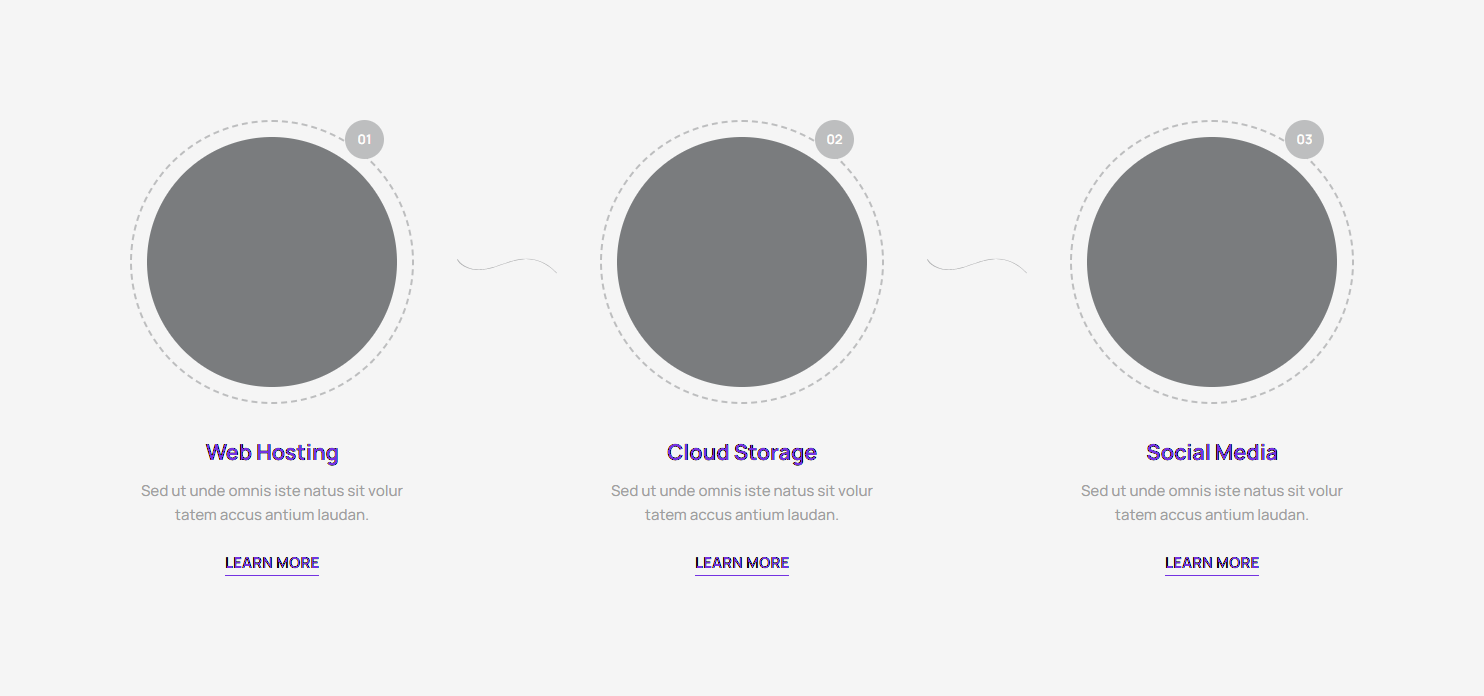Click dashed ring around Social Media image
The height and width of the screenshot is (696, 1484).
coord(1071,262)
